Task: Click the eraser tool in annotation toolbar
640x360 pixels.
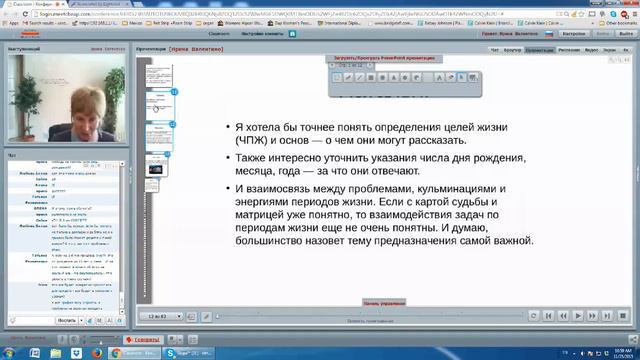Action: 451,78
